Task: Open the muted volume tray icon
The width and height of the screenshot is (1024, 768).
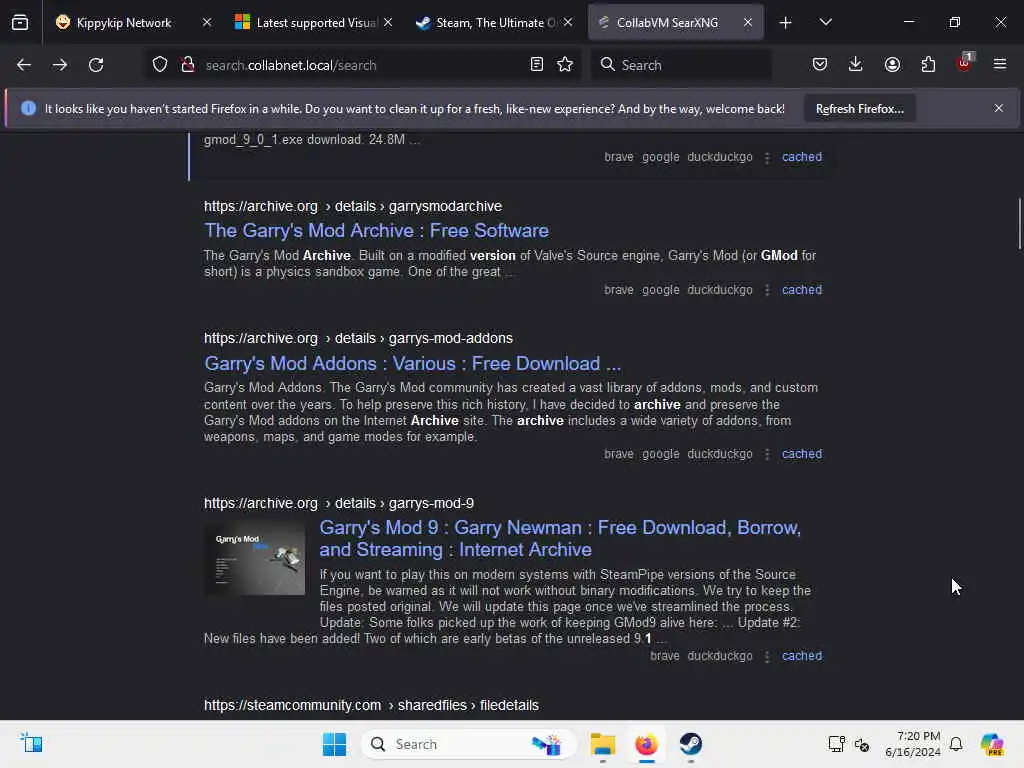Action: click(x=862, y=744)
